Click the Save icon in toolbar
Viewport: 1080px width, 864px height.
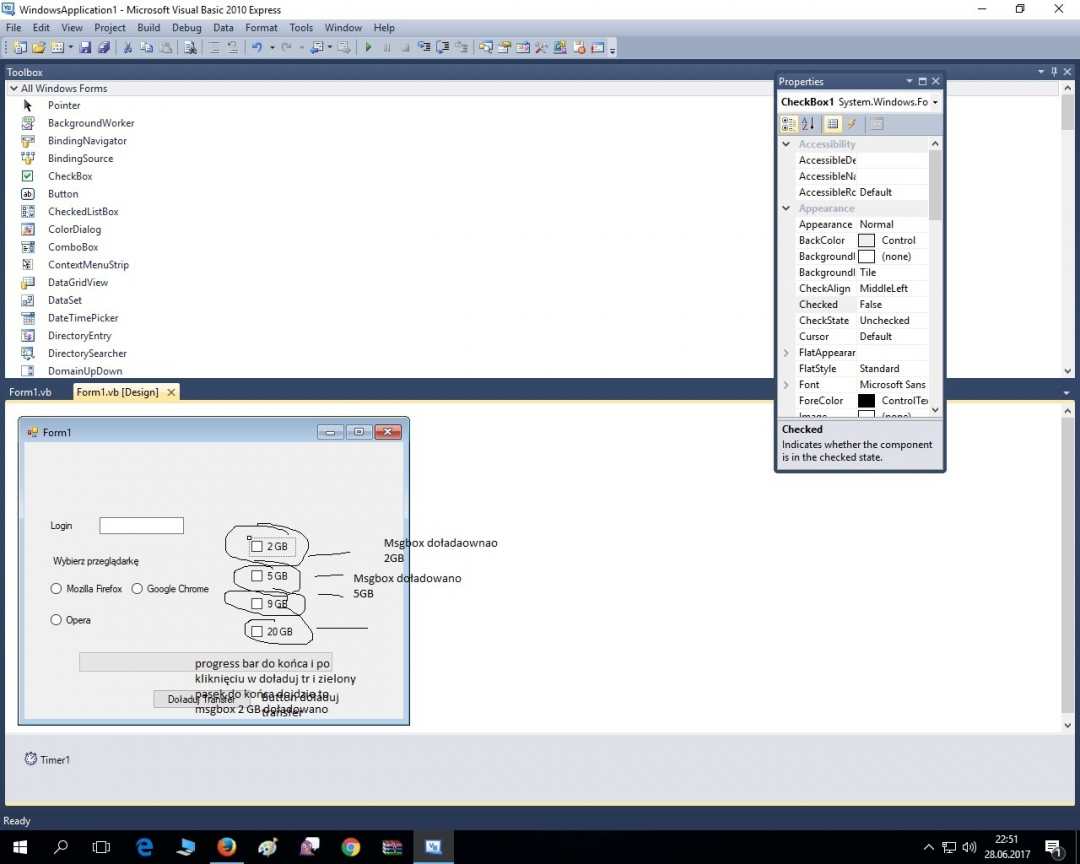(x=85, y=47)
